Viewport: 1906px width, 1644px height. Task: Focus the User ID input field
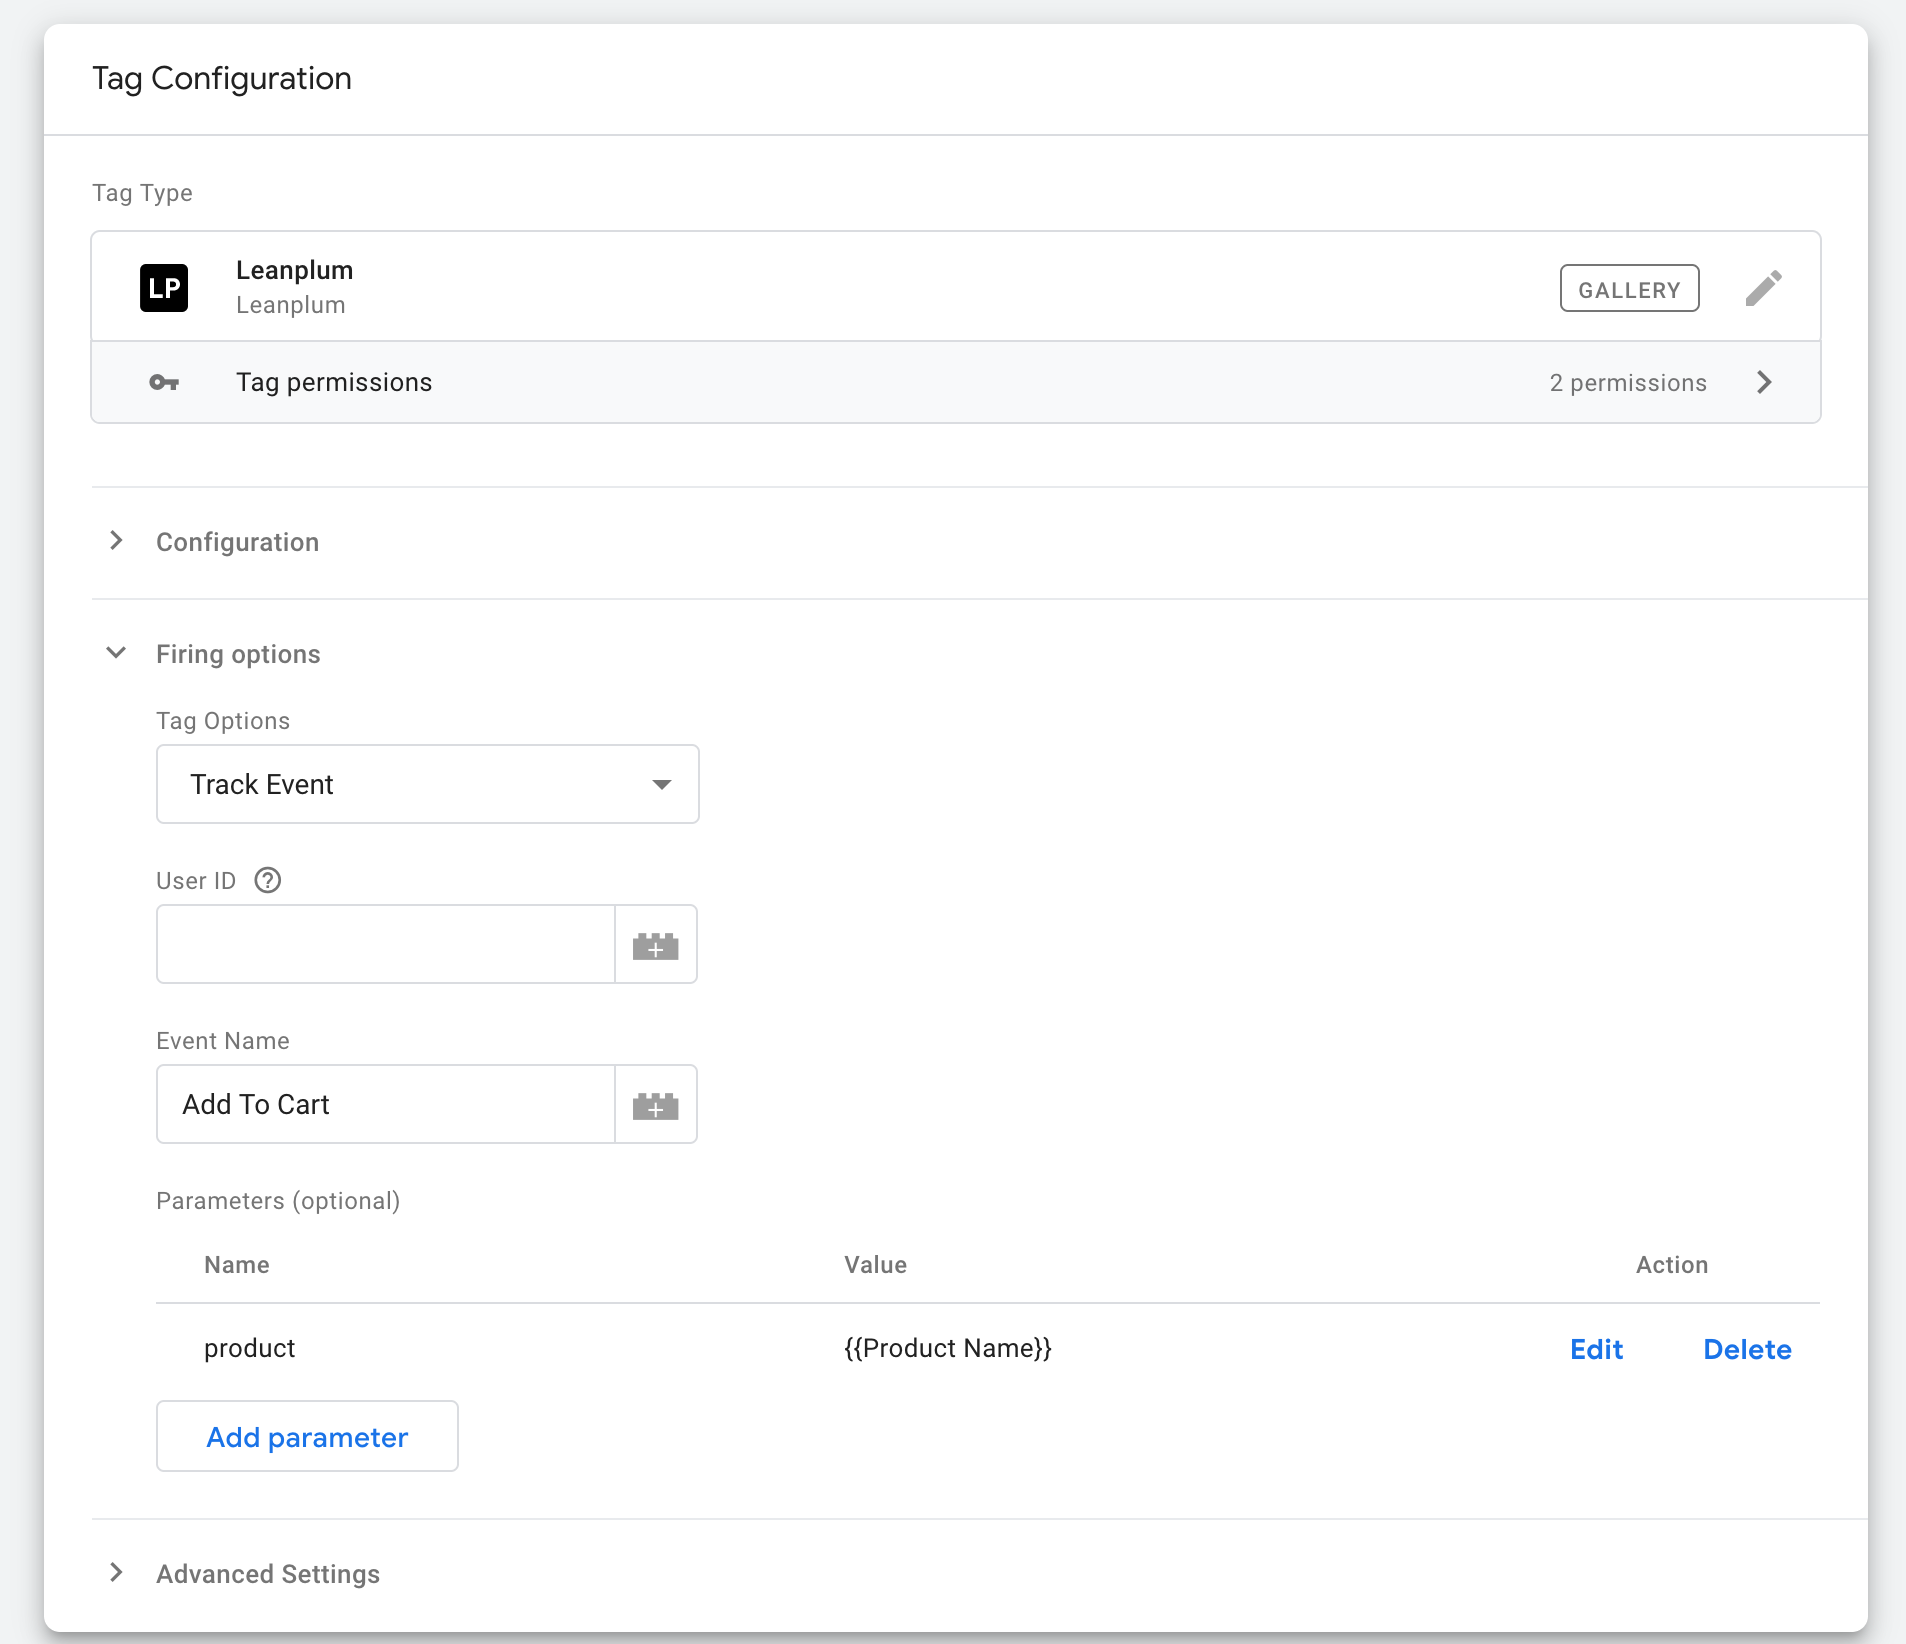point(386,944)
